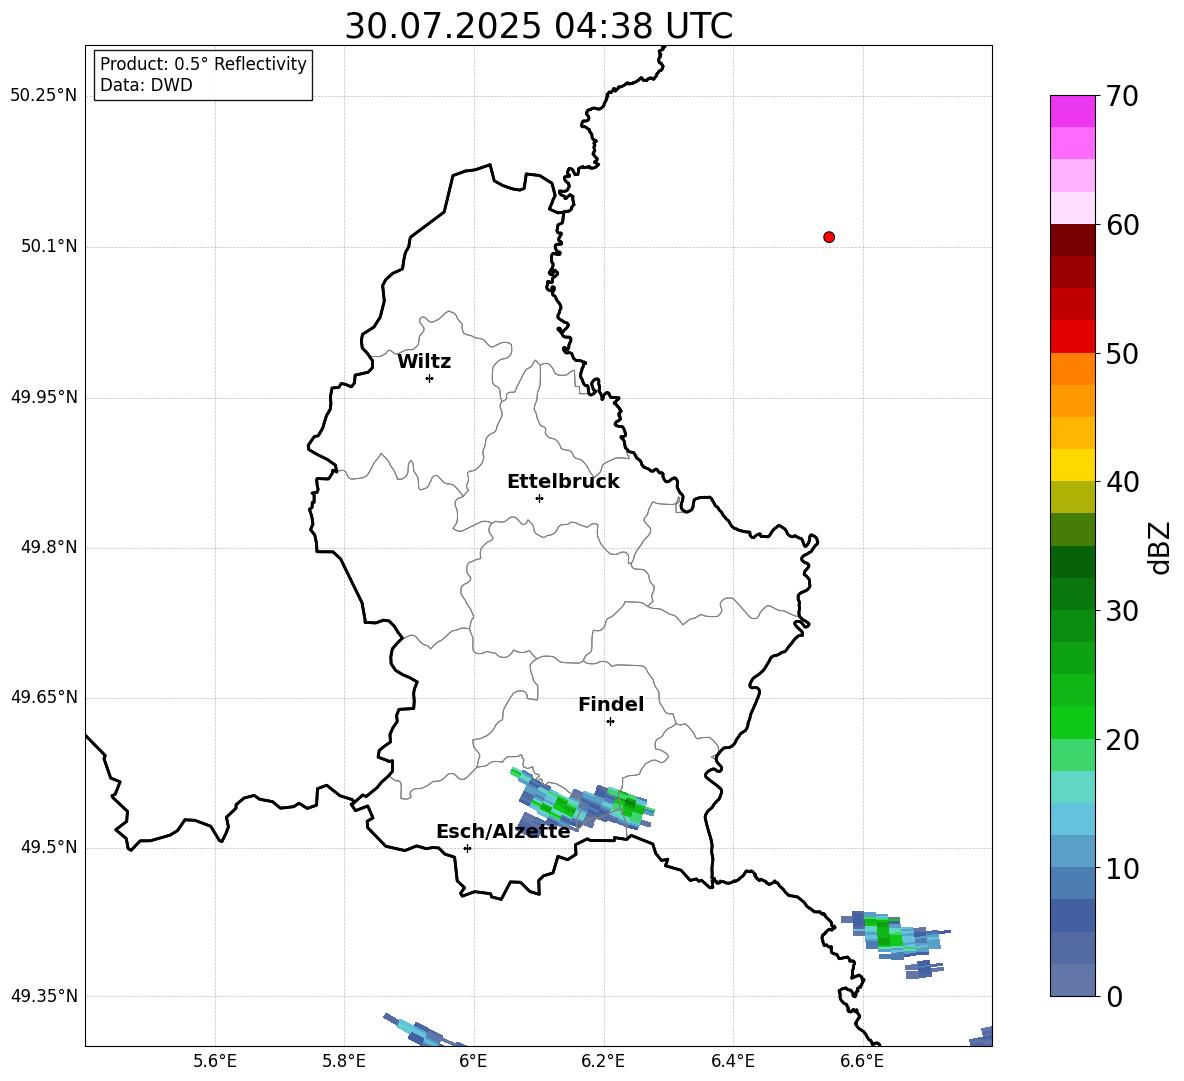The image size is (1184, 1081).
Task: Click the Esch/Alzette station cross marker
Action: click(467, 848)
